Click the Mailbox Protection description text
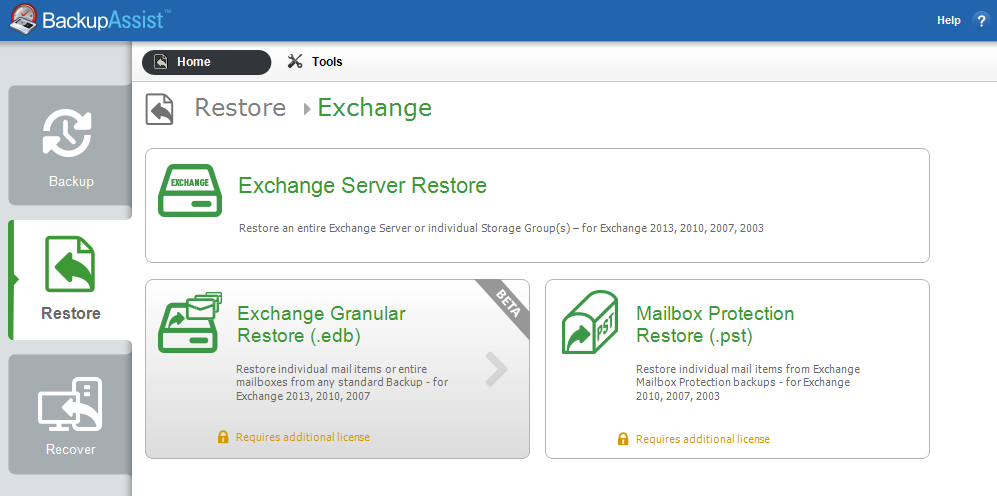This screenshot has height=496, width=997. click(x=748, y=383)
